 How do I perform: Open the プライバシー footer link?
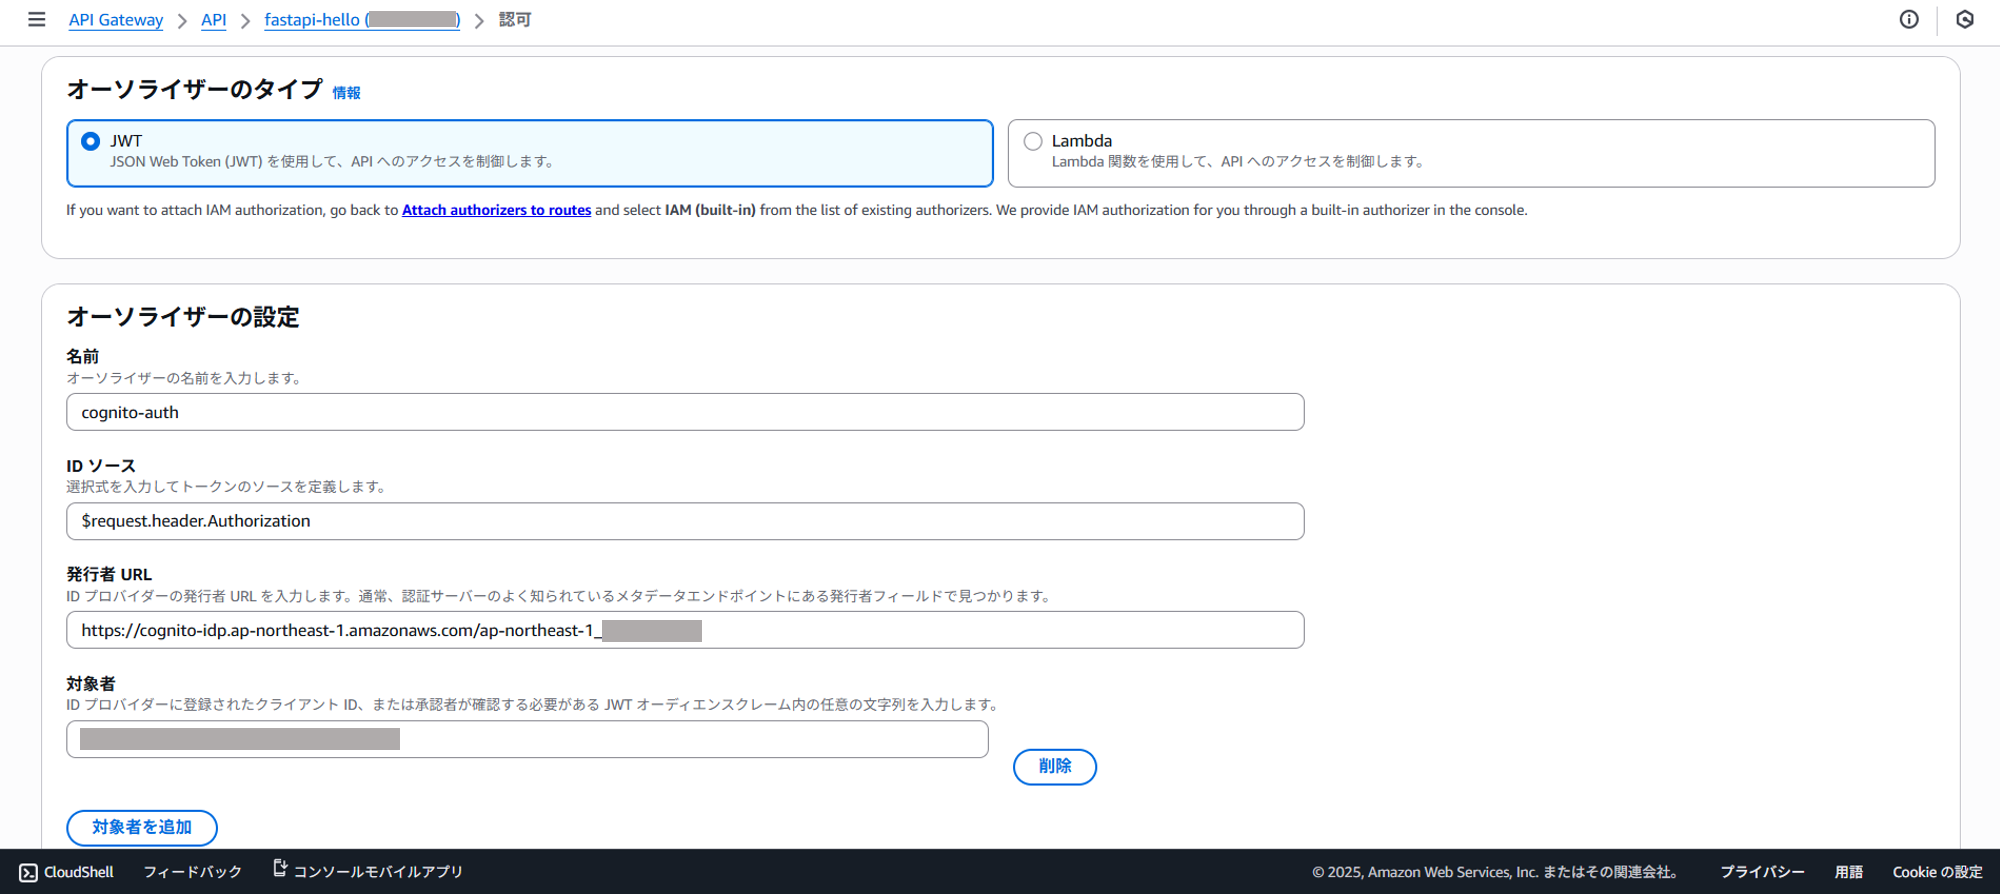point(1762,872)
